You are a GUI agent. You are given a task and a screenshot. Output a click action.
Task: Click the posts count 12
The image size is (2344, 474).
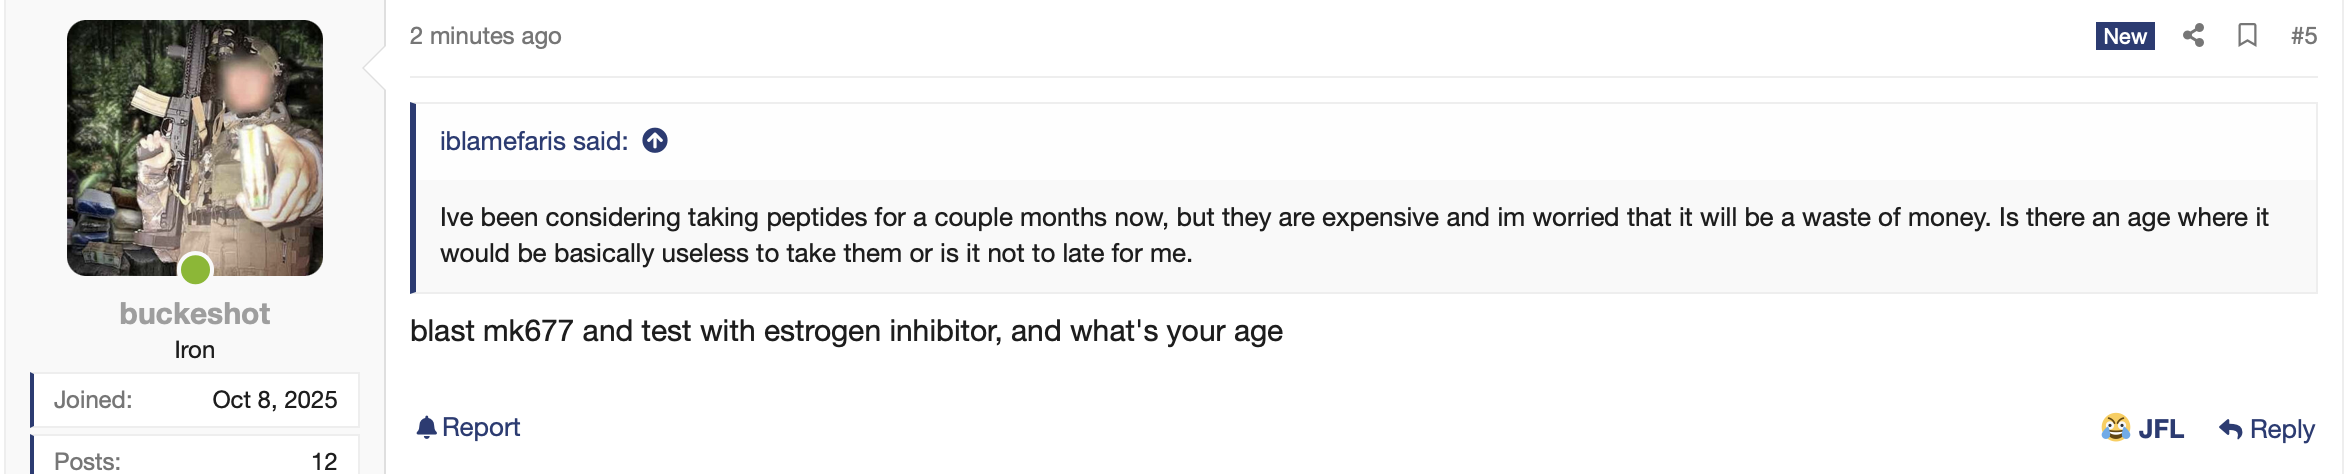324,461
